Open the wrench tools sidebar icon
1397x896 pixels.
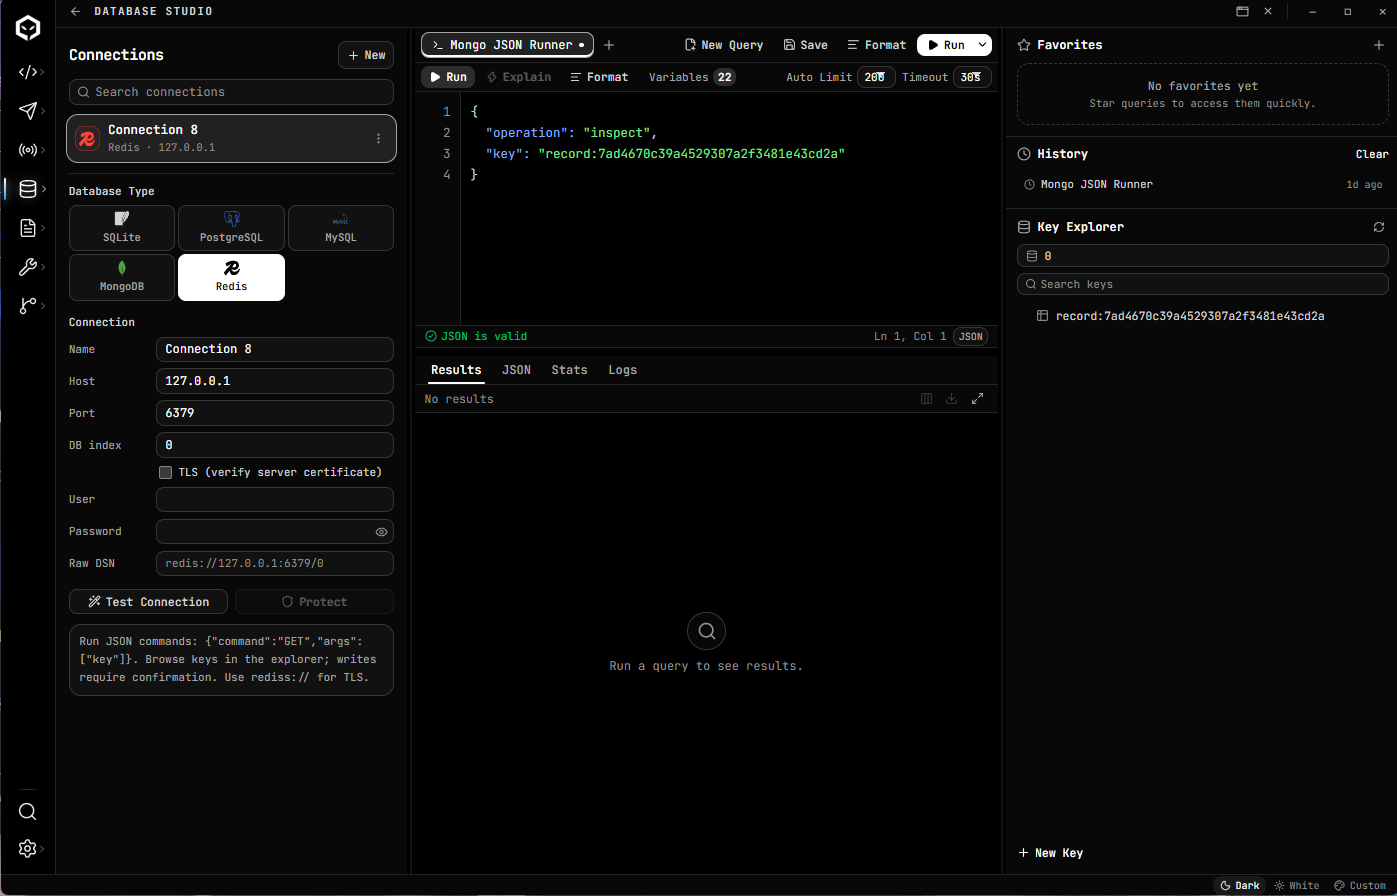pyautogui.click(x=28, y=267)
